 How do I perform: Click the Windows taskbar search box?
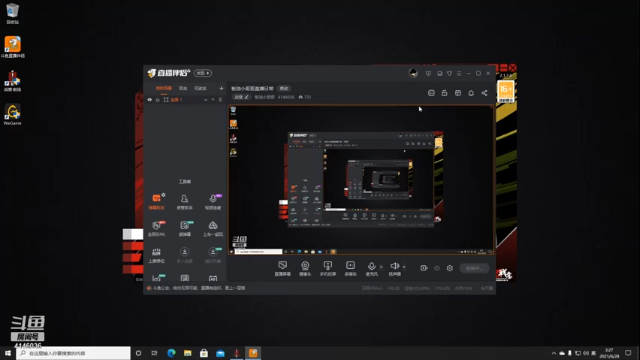pos(73,353)
